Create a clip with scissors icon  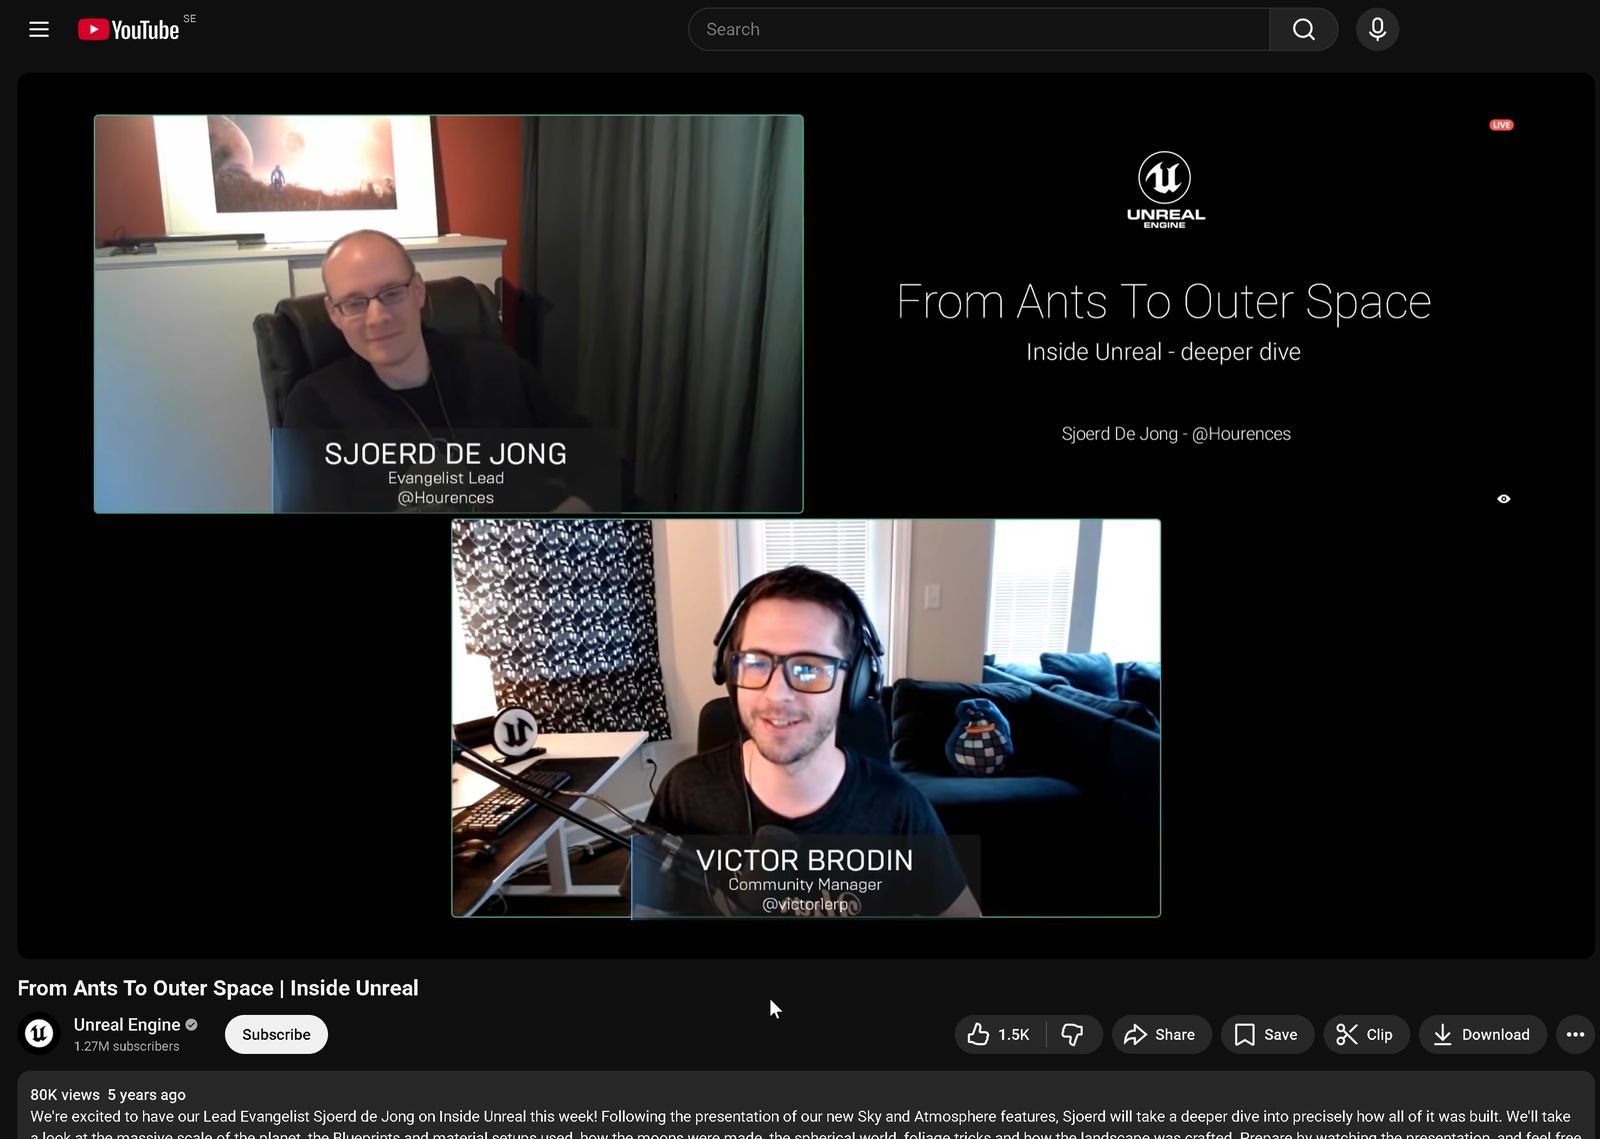pyautogui.click(x=1365, y=1034)
